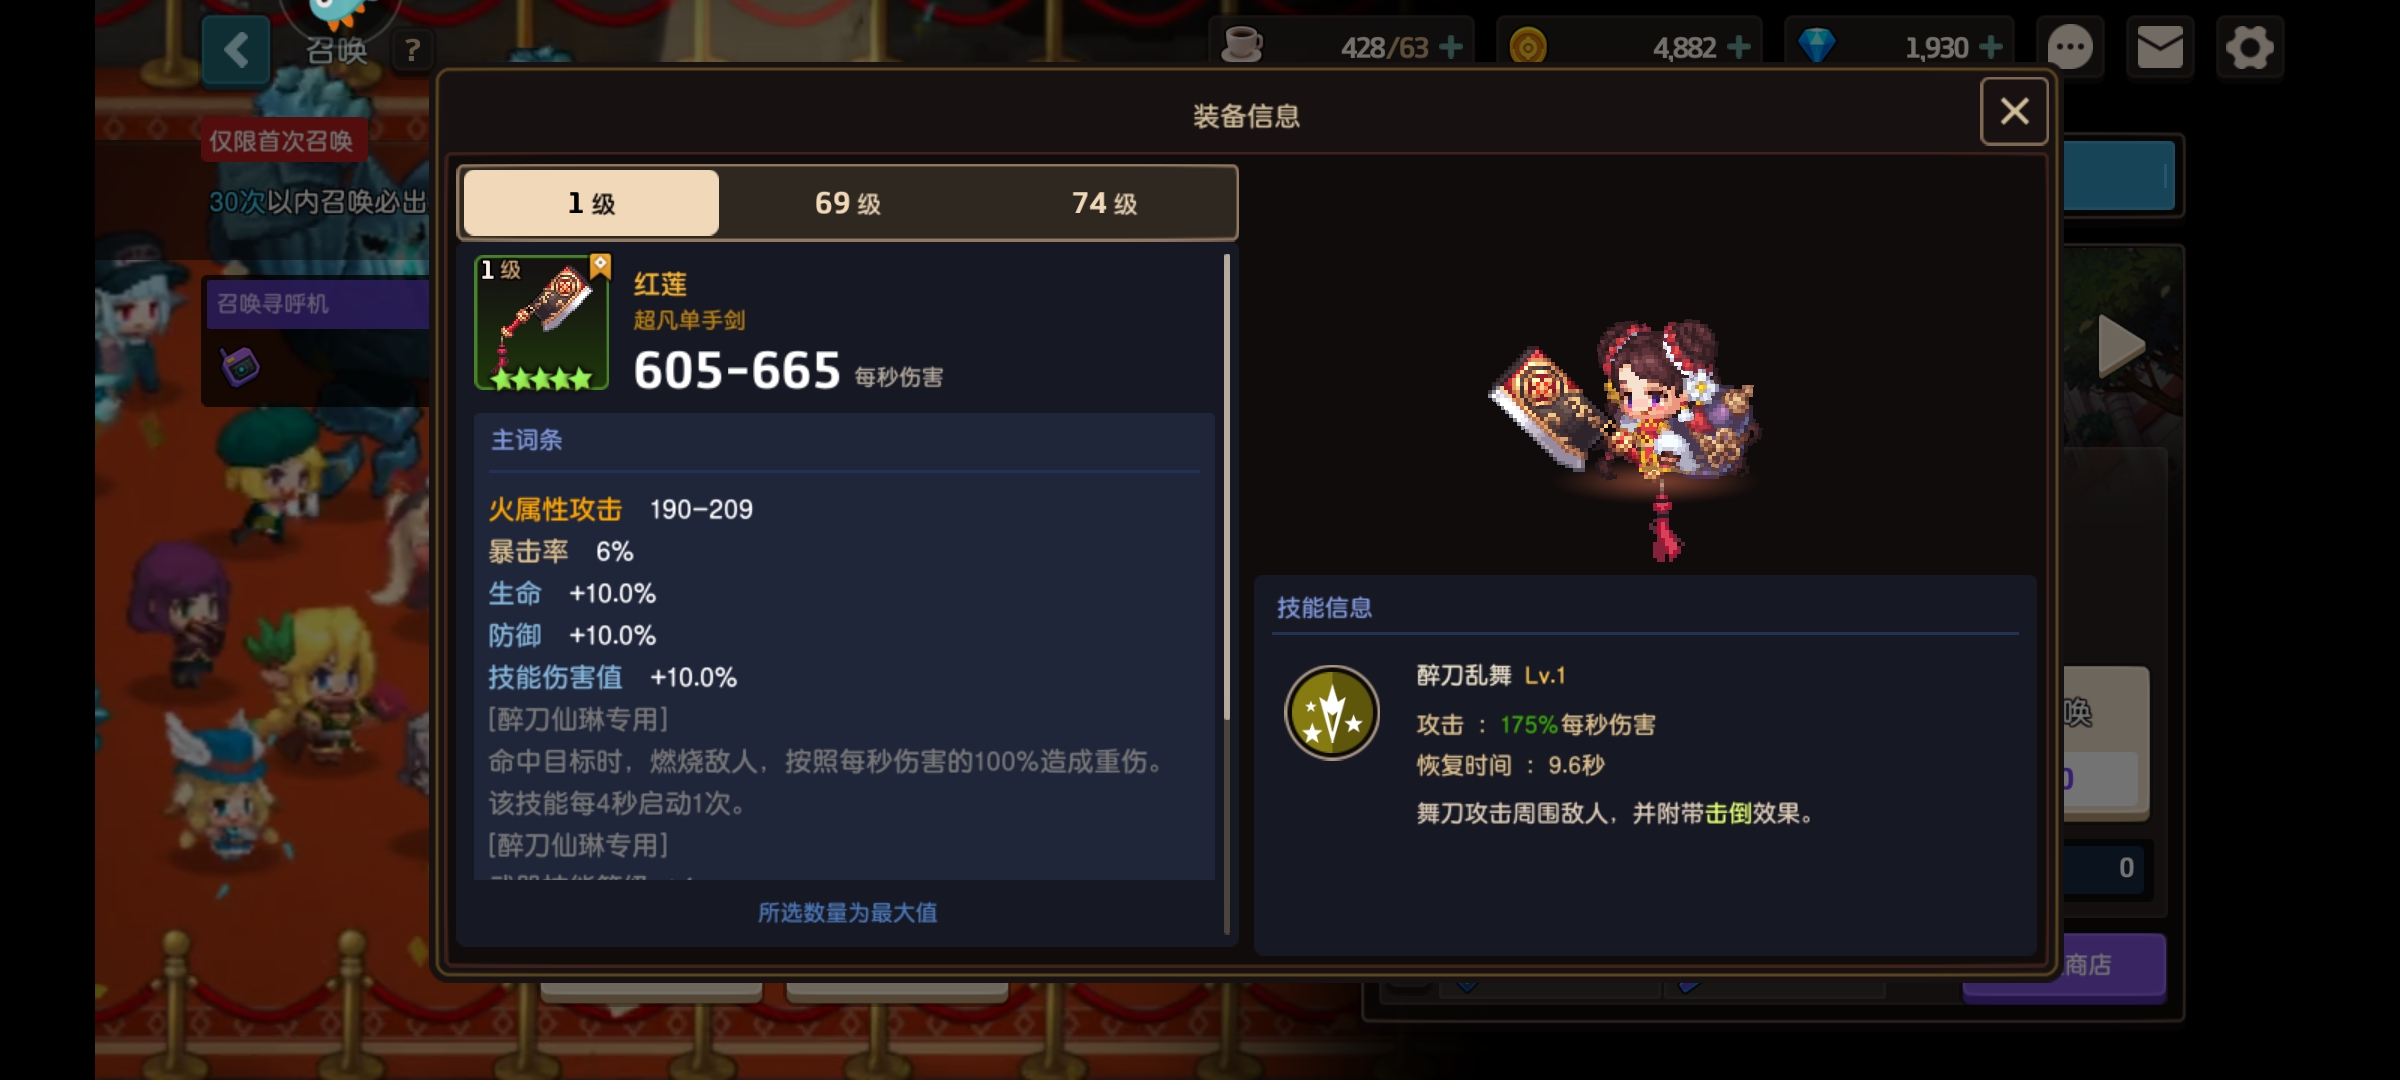The image size is (2400, 1080).
Task: Add gold with the plus next to 4,882
Action: pos(1739,47)
